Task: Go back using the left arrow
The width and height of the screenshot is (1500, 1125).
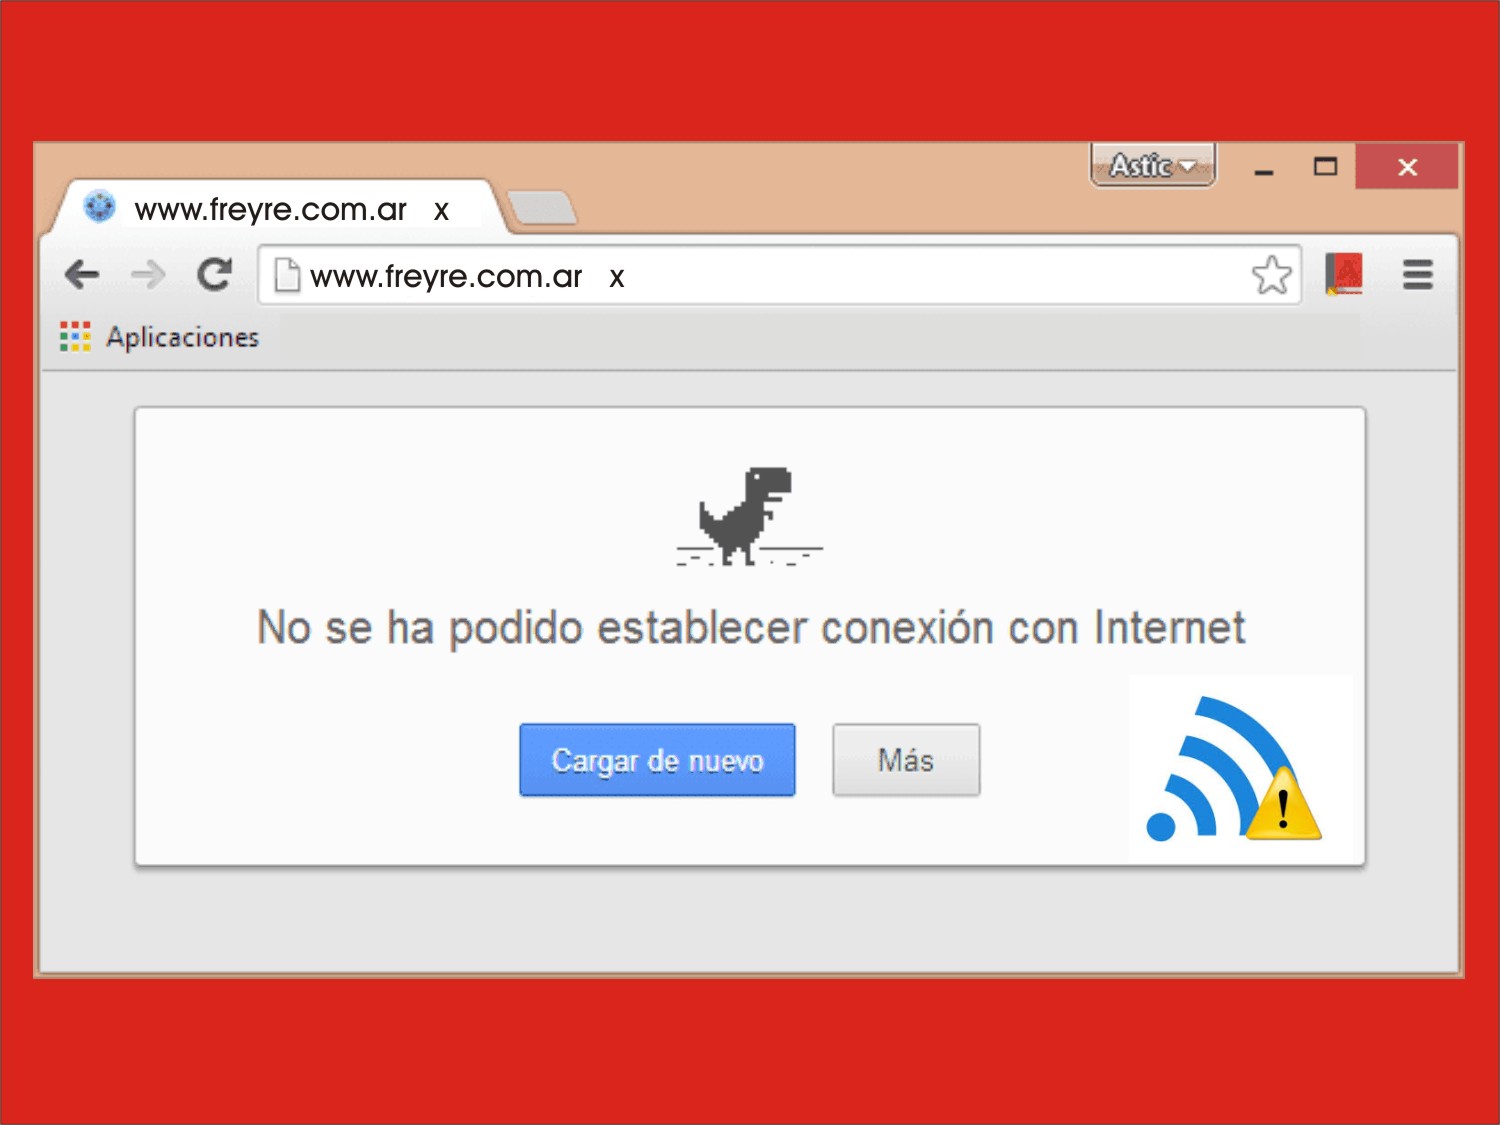Action: tap(82, 274)
